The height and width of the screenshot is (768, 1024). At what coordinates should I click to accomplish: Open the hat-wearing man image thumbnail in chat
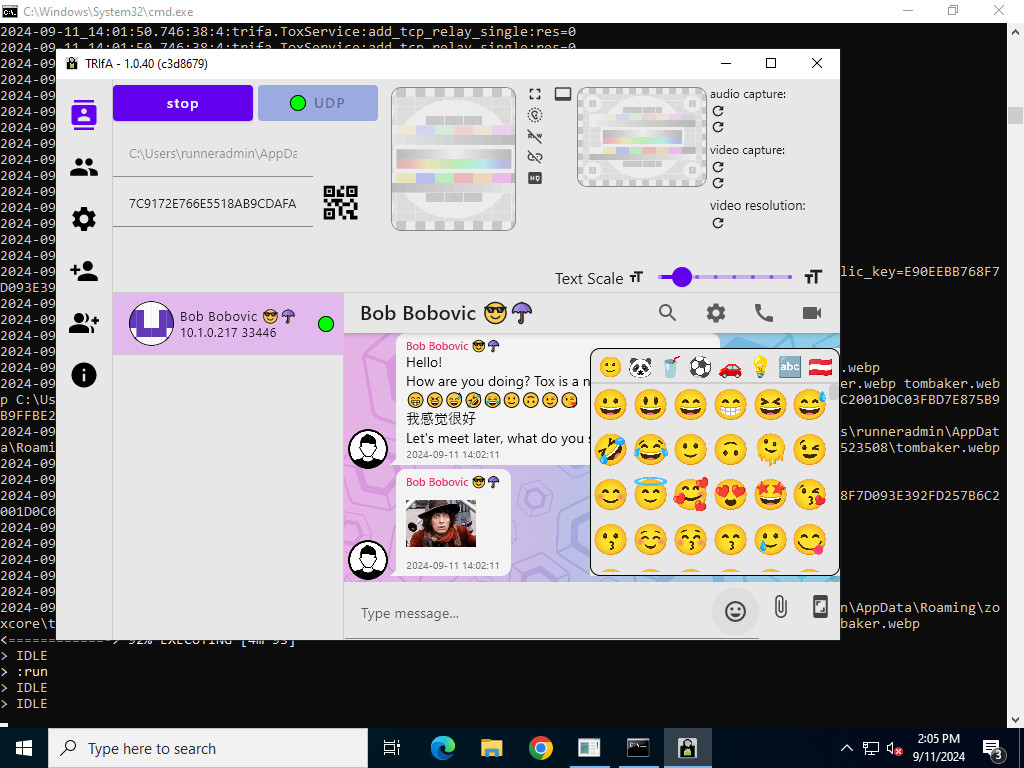point(441,523)
